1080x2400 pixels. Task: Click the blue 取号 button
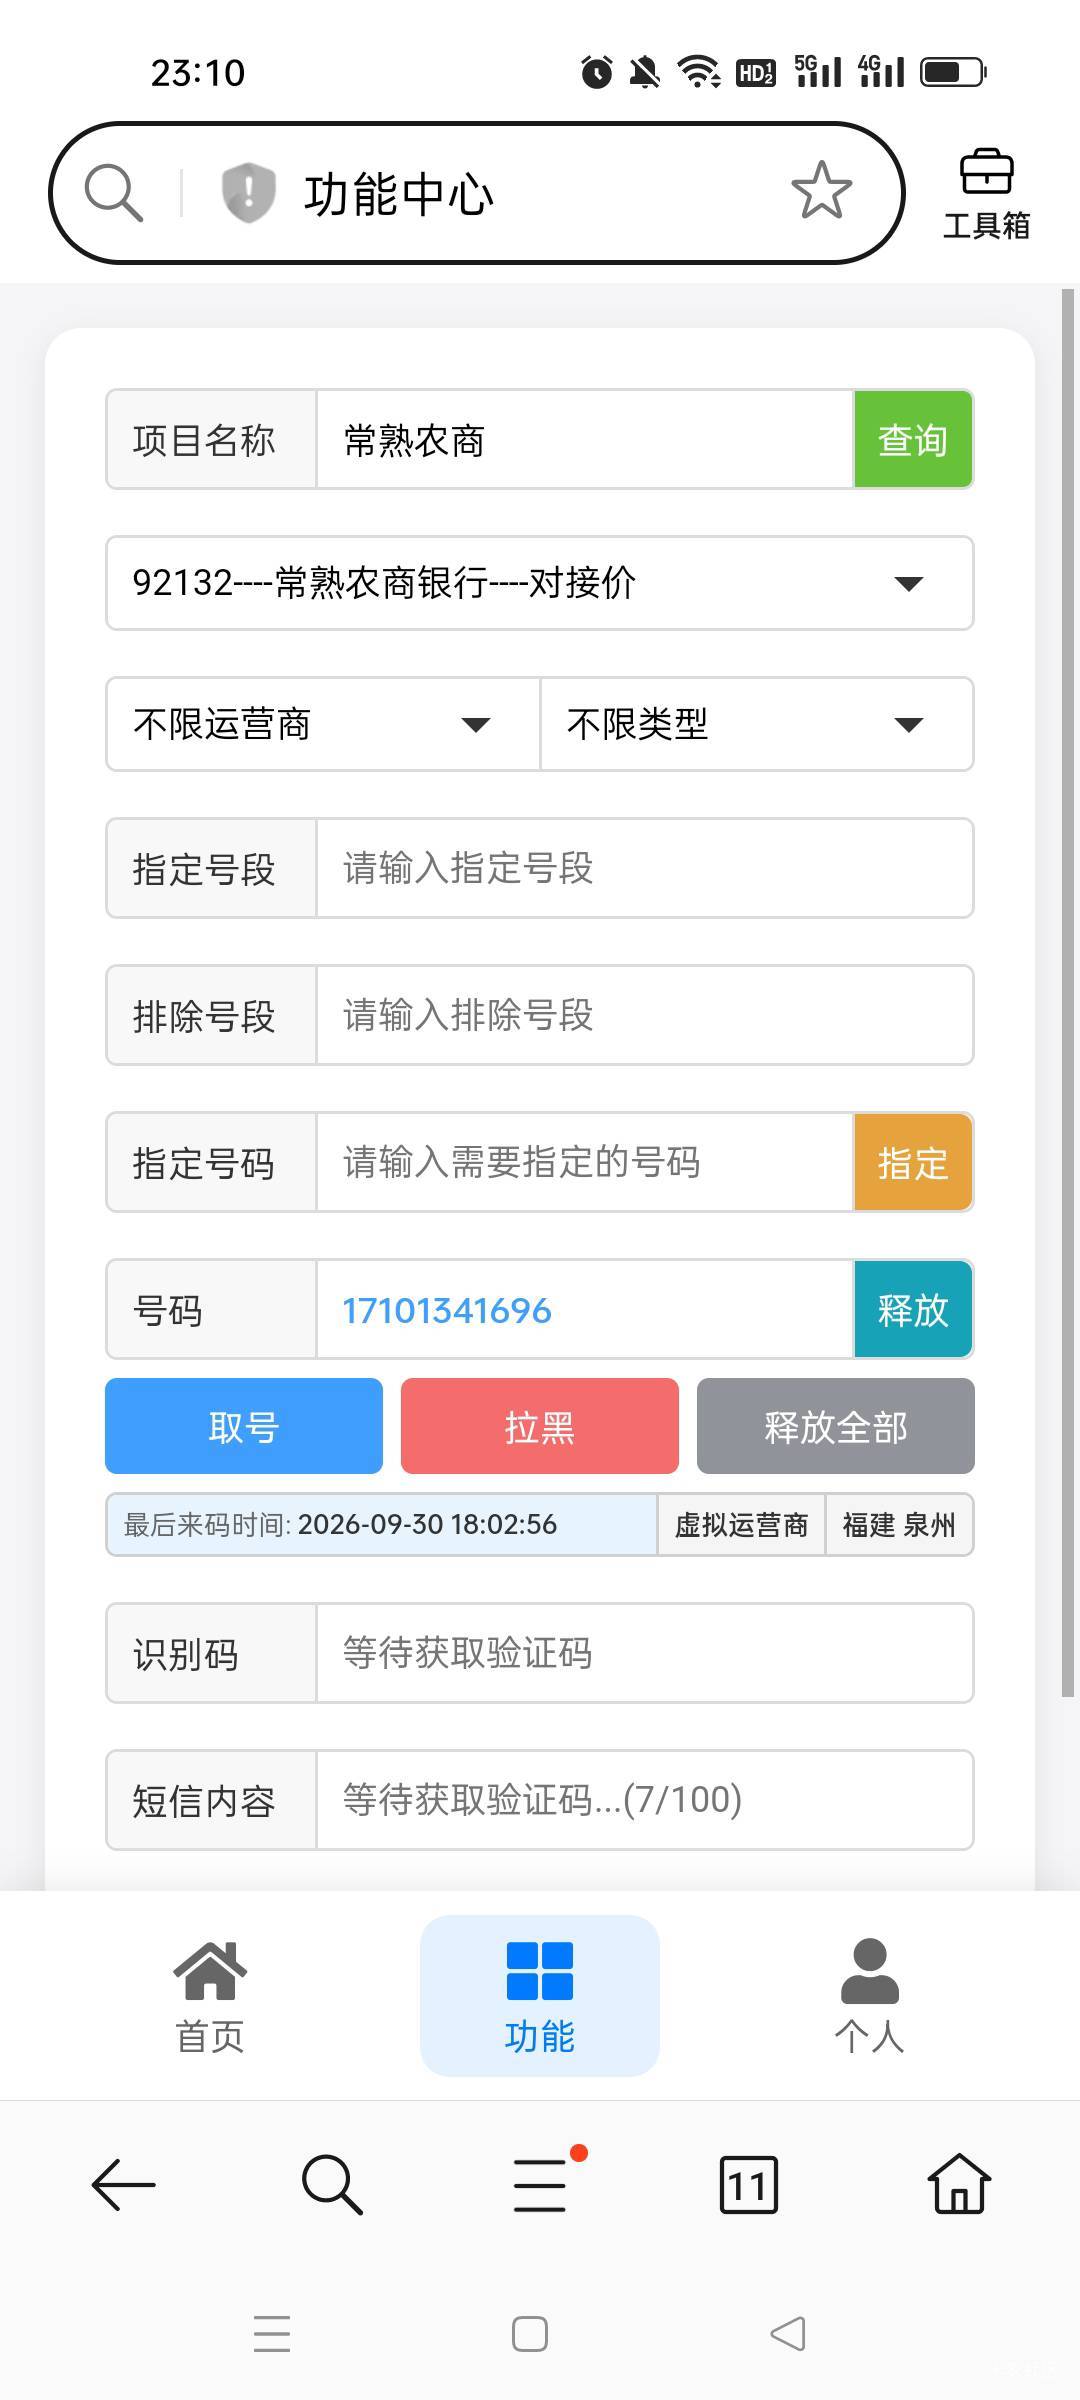pyautogui.click(x=244, y=1426)
